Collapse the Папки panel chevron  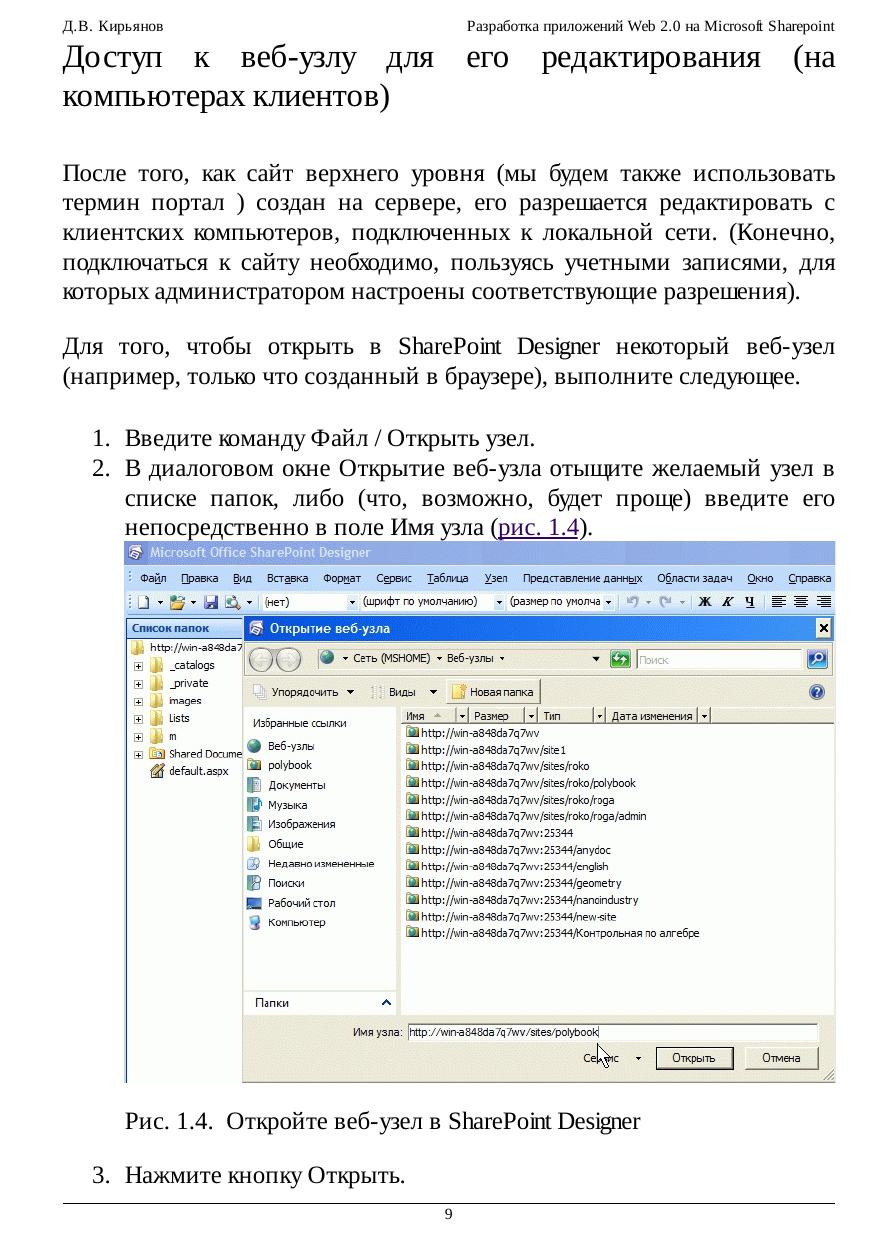point(387,1002)
